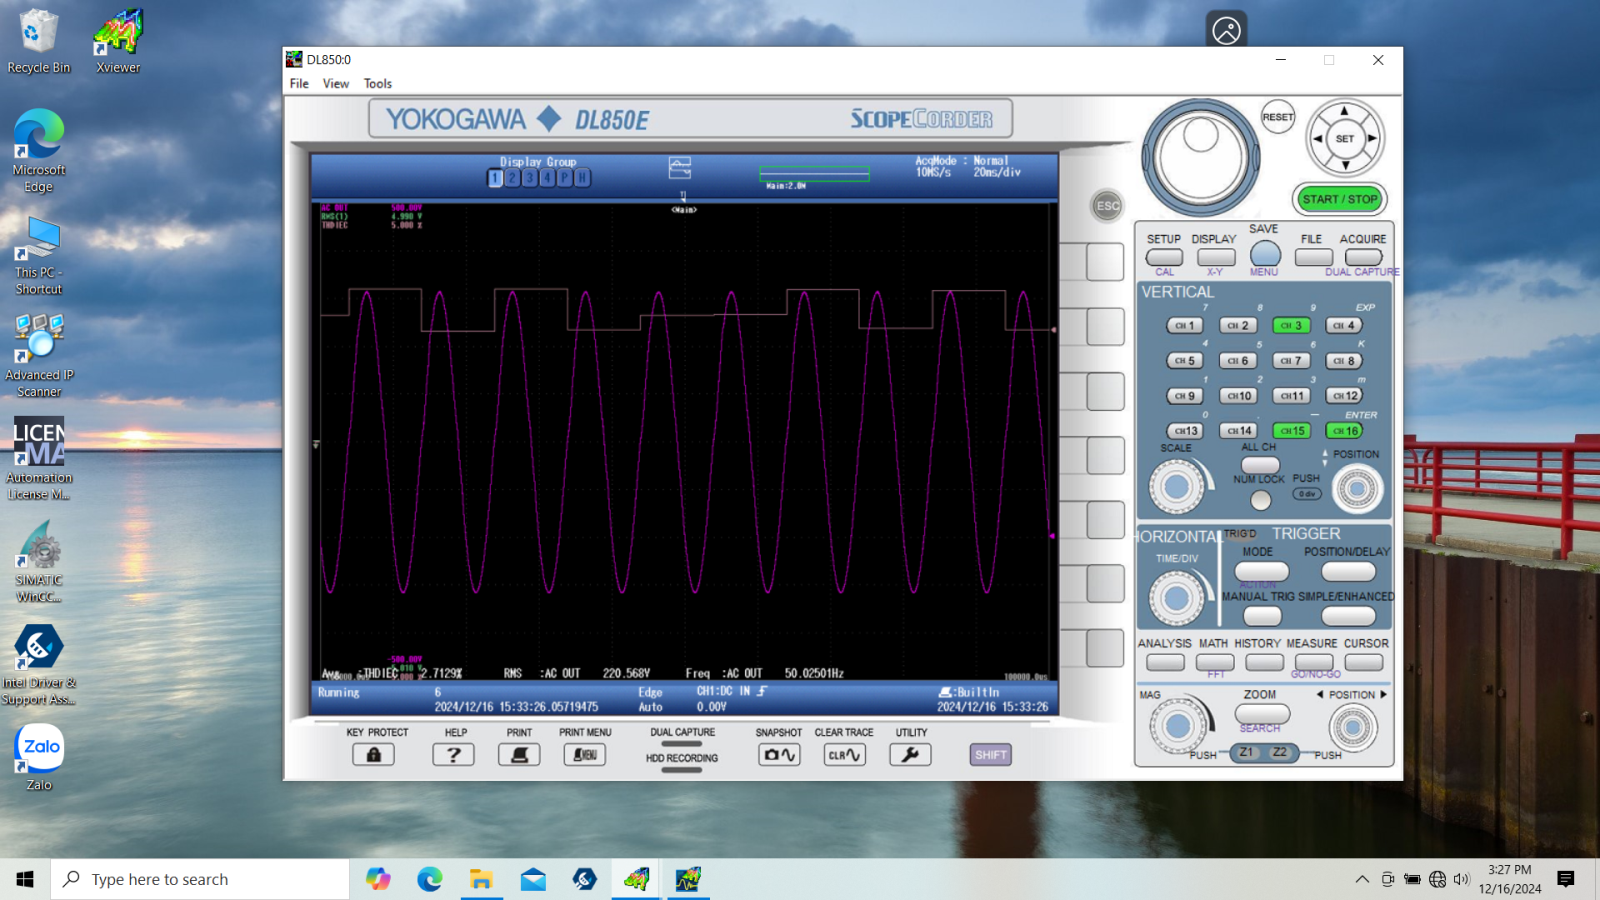This screenshot has width=1600, height=900.
Task: Toggle channel CH16 button
Action: [x=1344, y=431]
